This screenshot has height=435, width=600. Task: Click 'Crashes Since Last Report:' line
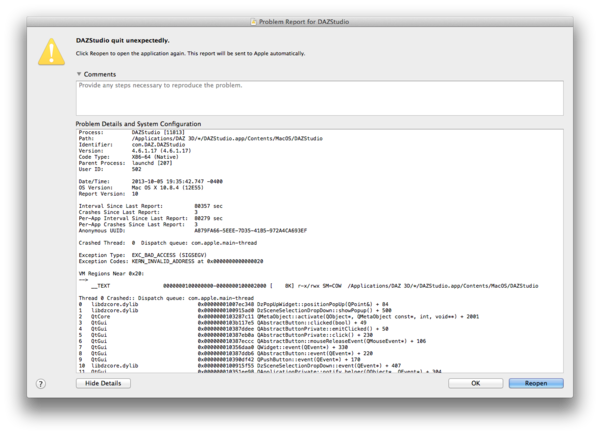(x=138, y=212)
